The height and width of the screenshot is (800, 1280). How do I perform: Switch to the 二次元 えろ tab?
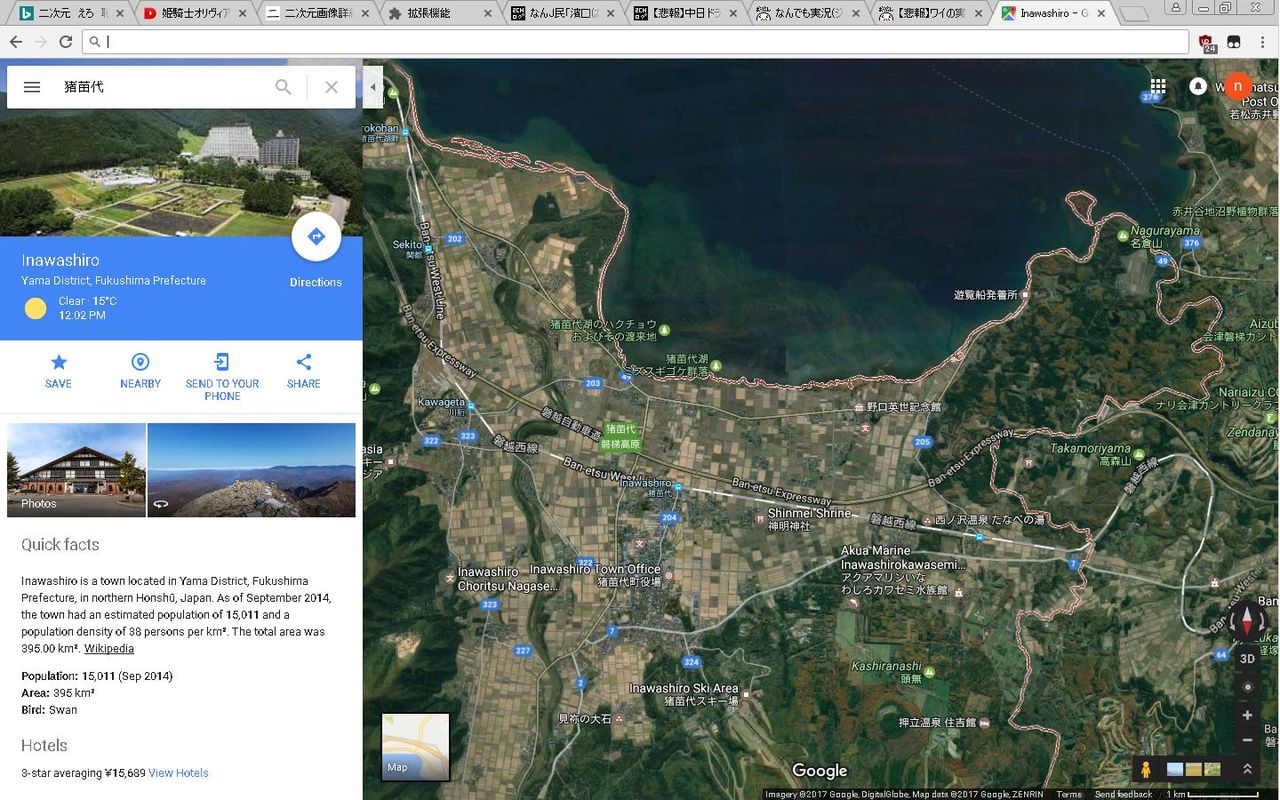[68, 14]
